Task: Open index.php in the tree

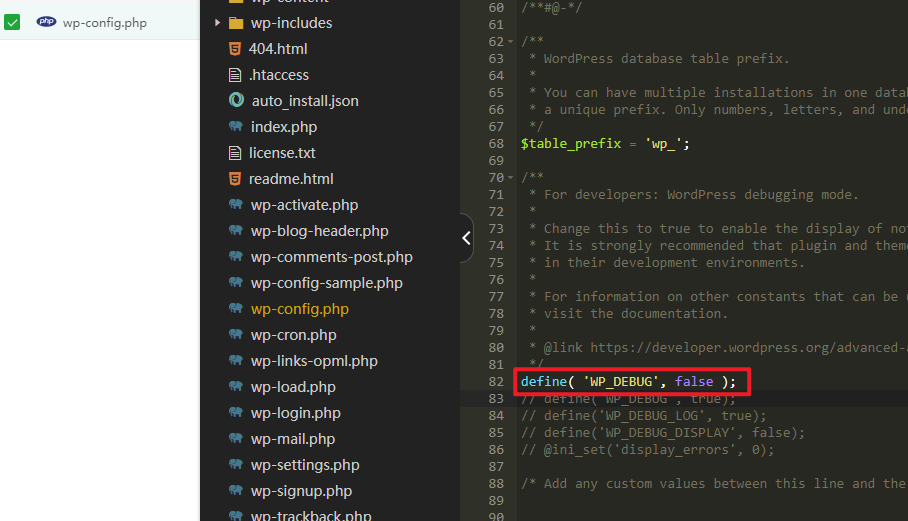Action: (284, 127)
